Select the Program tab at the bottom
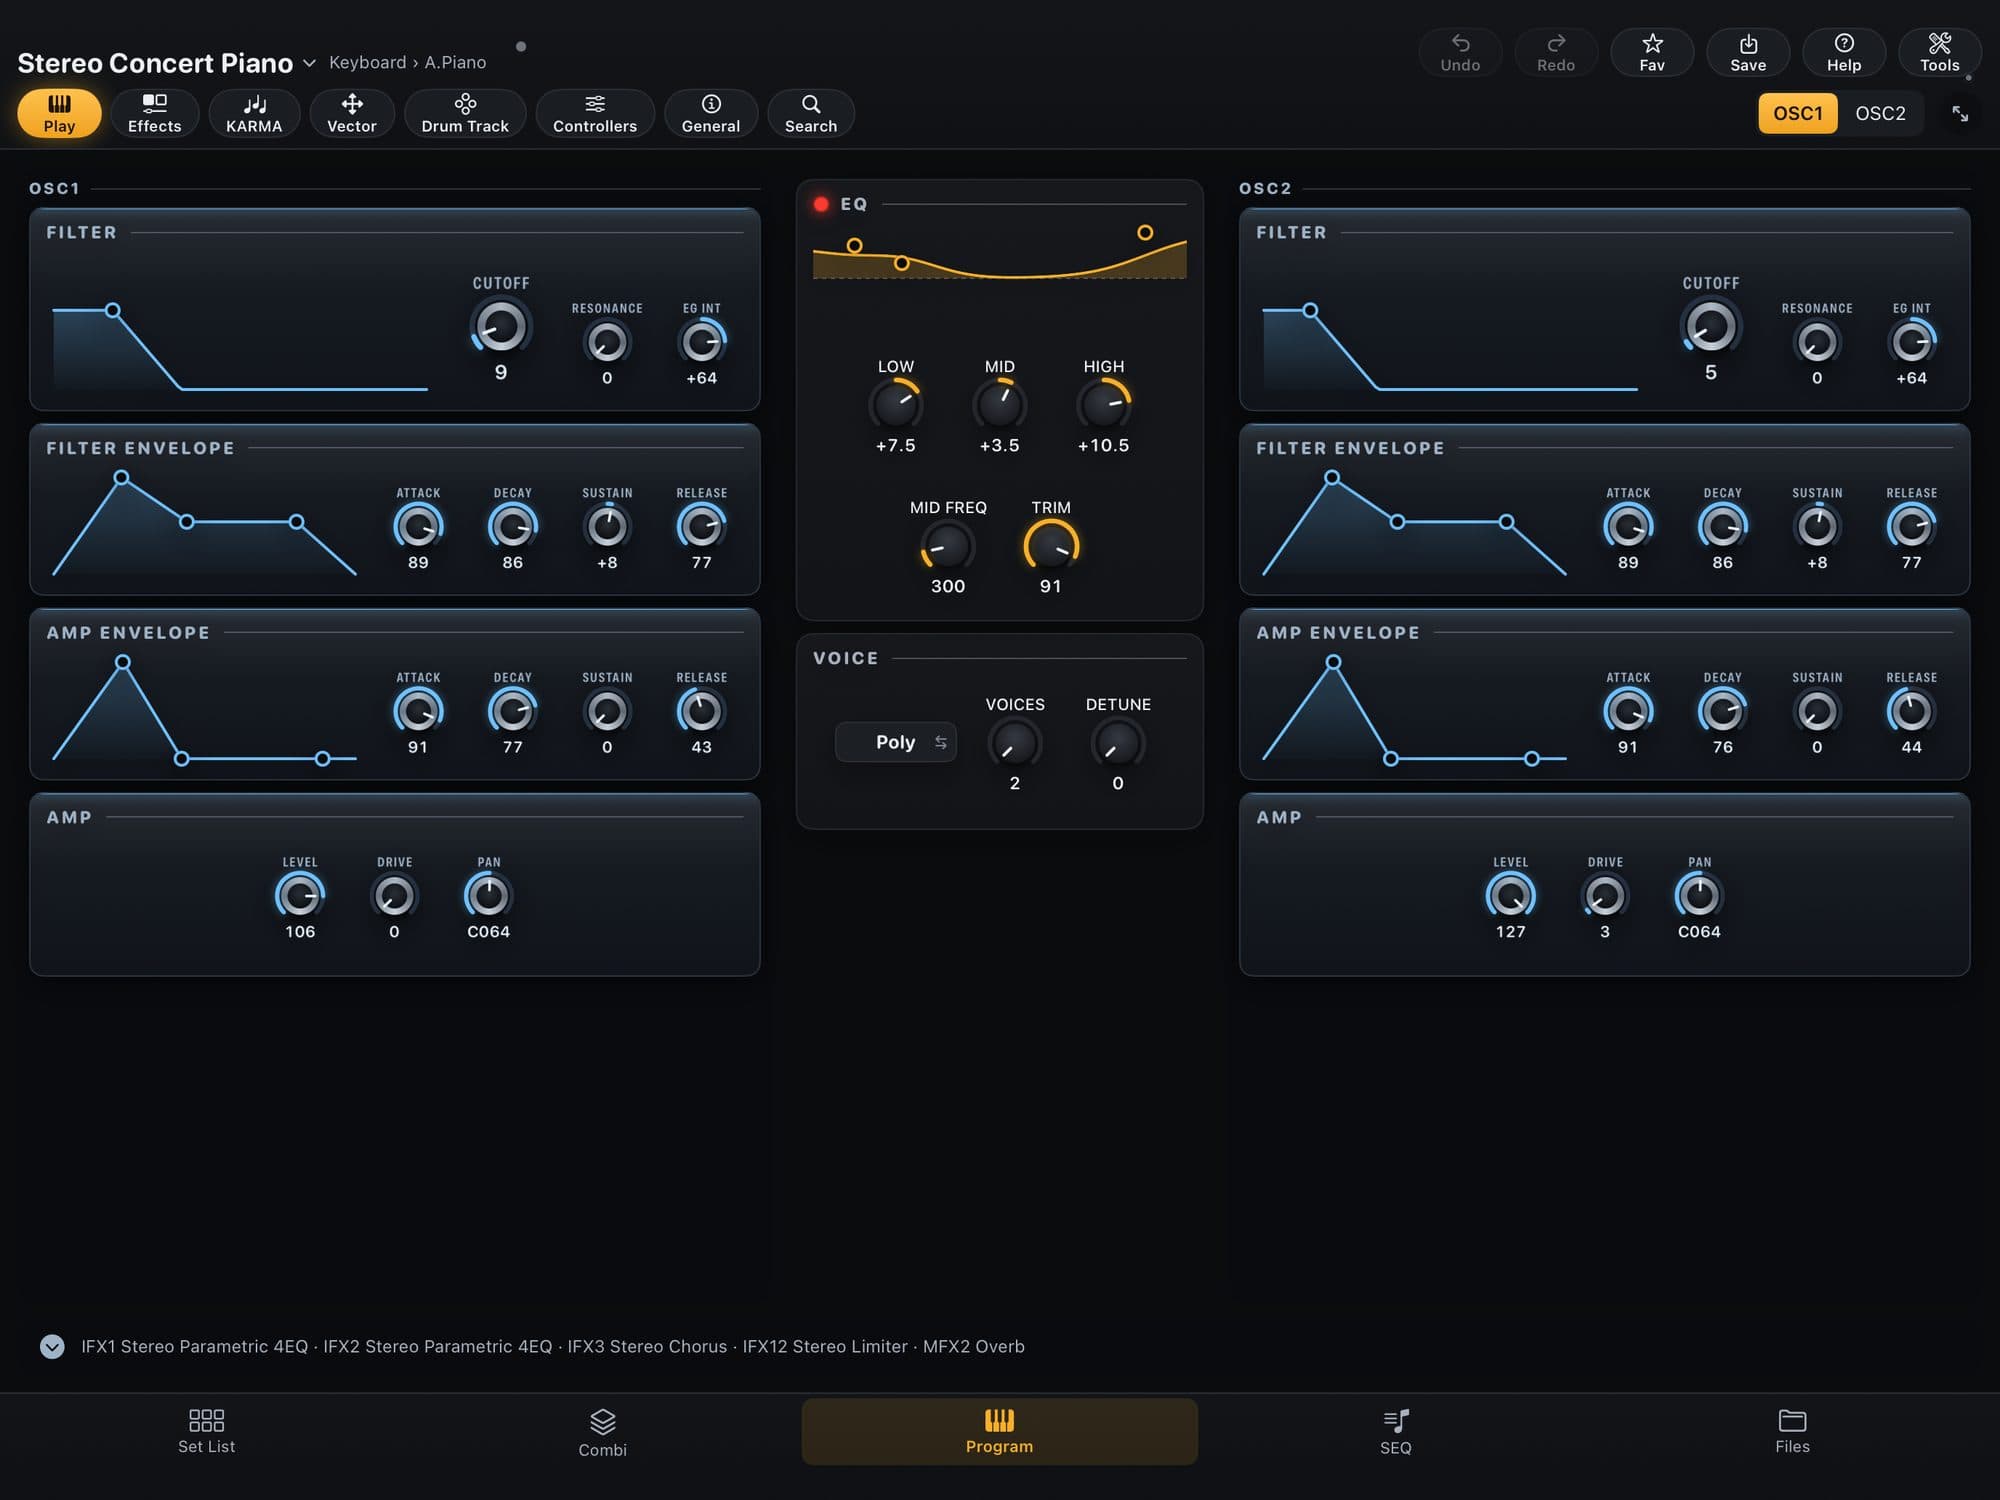This screenshot has height=1500, width=2000. (x=999, y=1432)
